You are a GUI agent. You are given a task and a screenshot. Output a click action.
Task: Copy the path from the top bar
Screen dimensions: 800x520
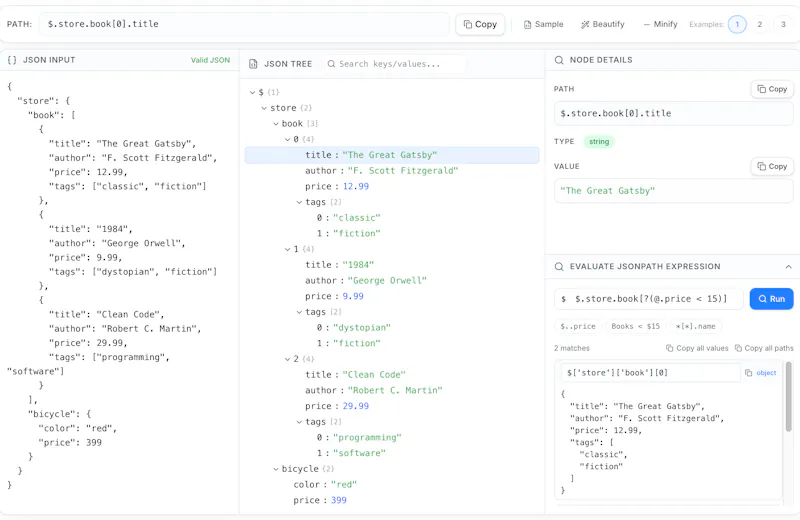coord(480,24)
